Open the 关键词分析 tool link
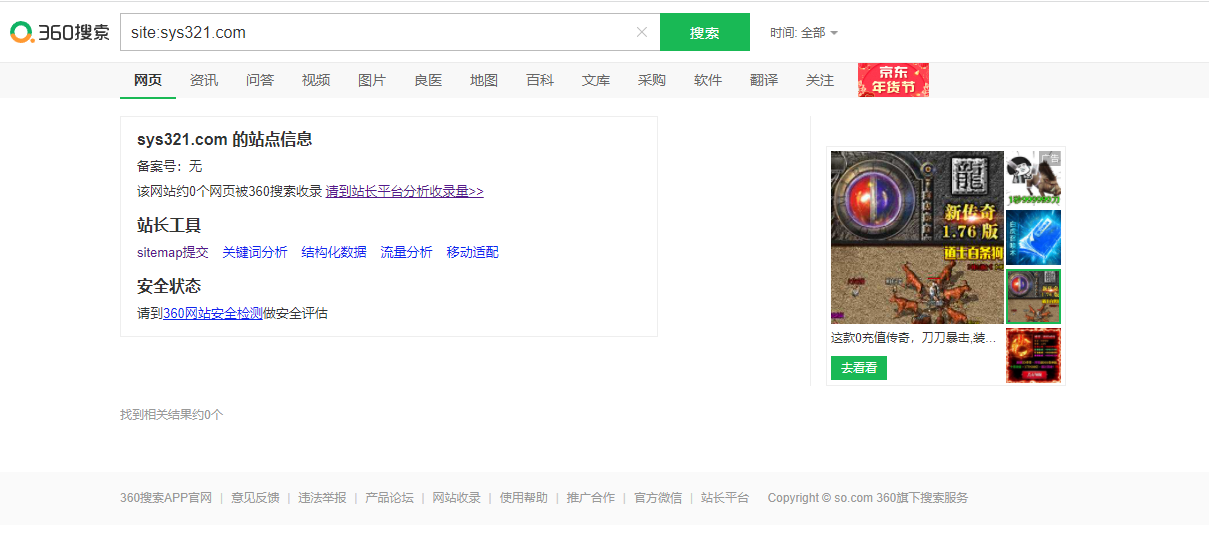The image size is (1209, 536). pos(255,252)
